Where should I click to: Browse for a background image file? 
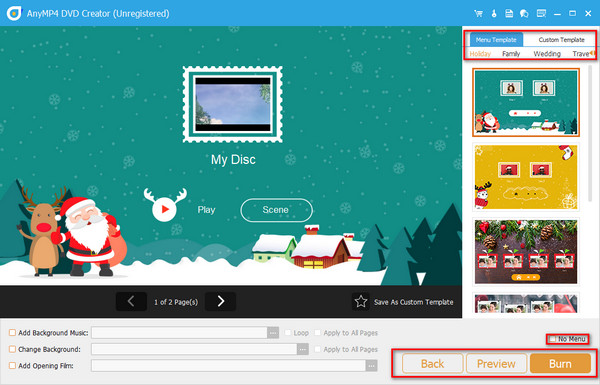point(303,349)
